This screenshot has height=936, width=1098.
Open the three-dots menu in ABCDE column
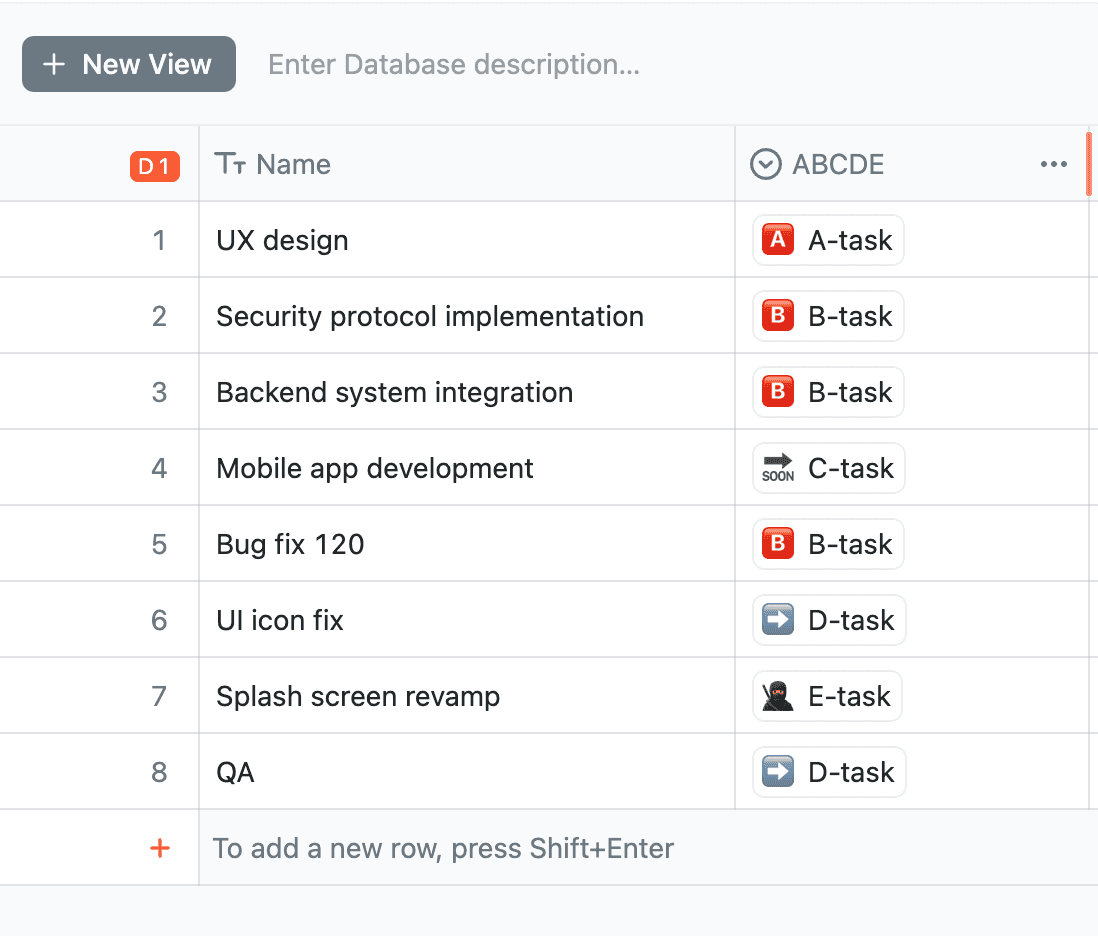(x=1053, y=165)
